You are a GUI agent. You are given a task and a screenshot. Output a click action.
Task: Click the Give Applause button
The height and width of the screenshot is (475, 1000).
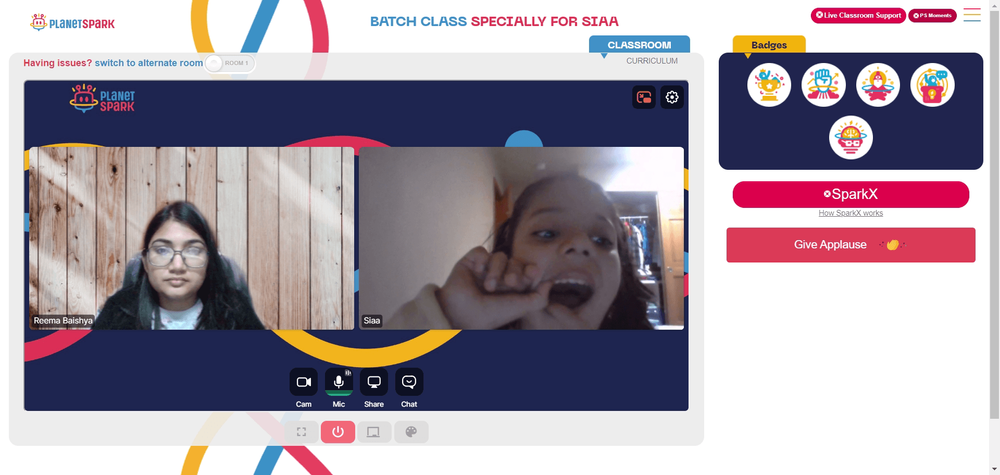[x=850, y=245]
